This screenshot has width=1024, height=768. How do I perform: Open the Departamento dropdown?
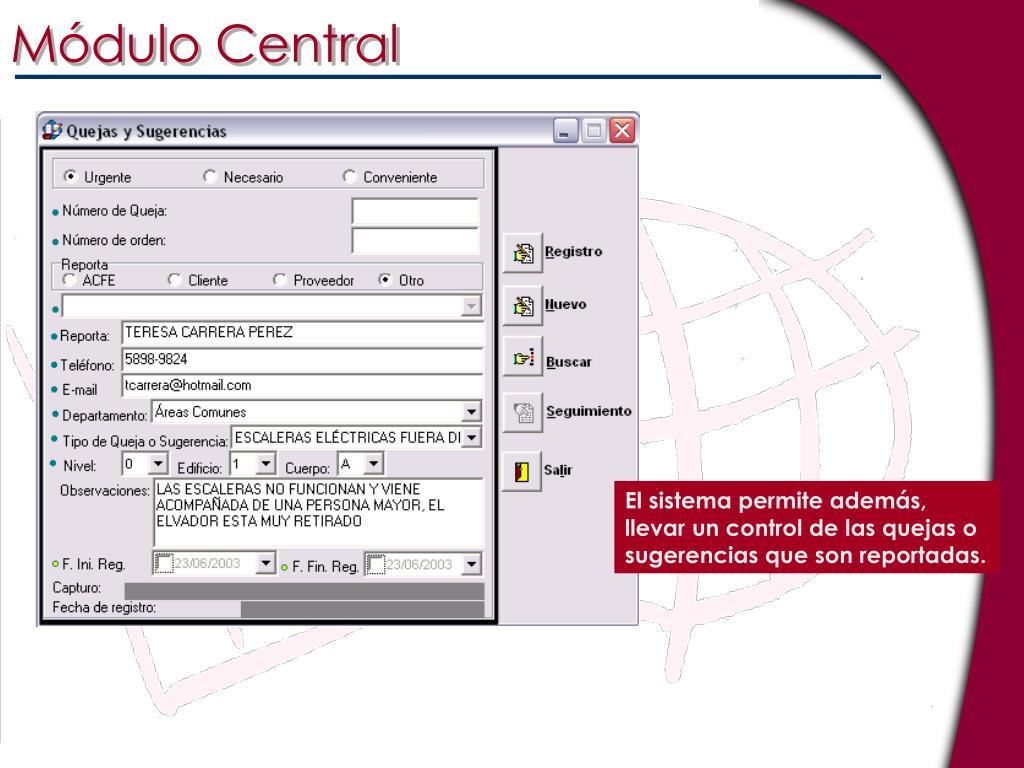point(471,411)
